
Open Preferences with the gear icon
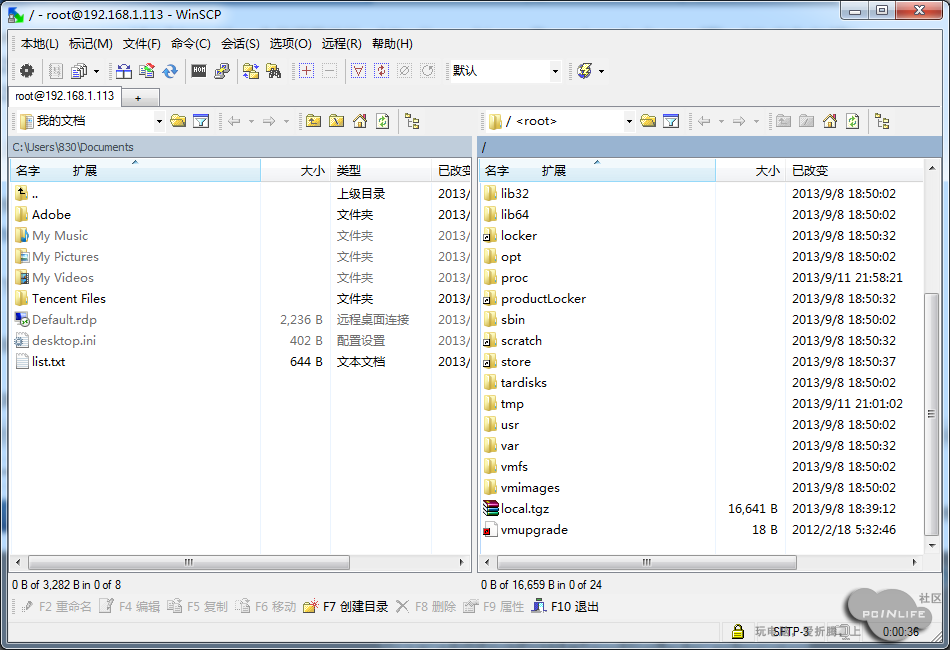(27, 71)
